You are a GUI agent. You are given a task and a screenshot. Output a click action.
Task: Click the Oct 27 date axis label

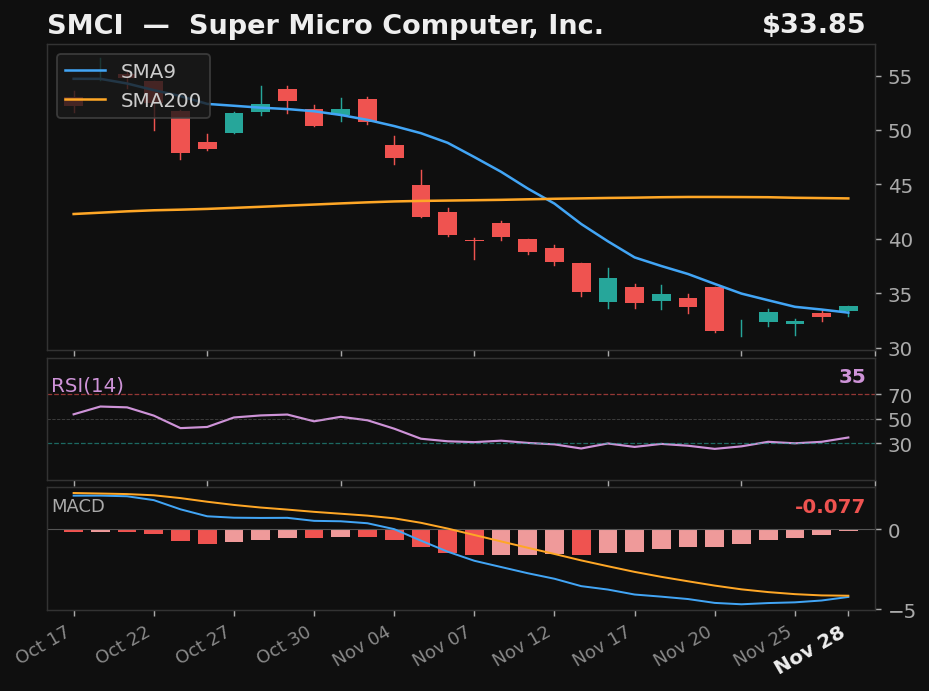(x=202, y=643)
